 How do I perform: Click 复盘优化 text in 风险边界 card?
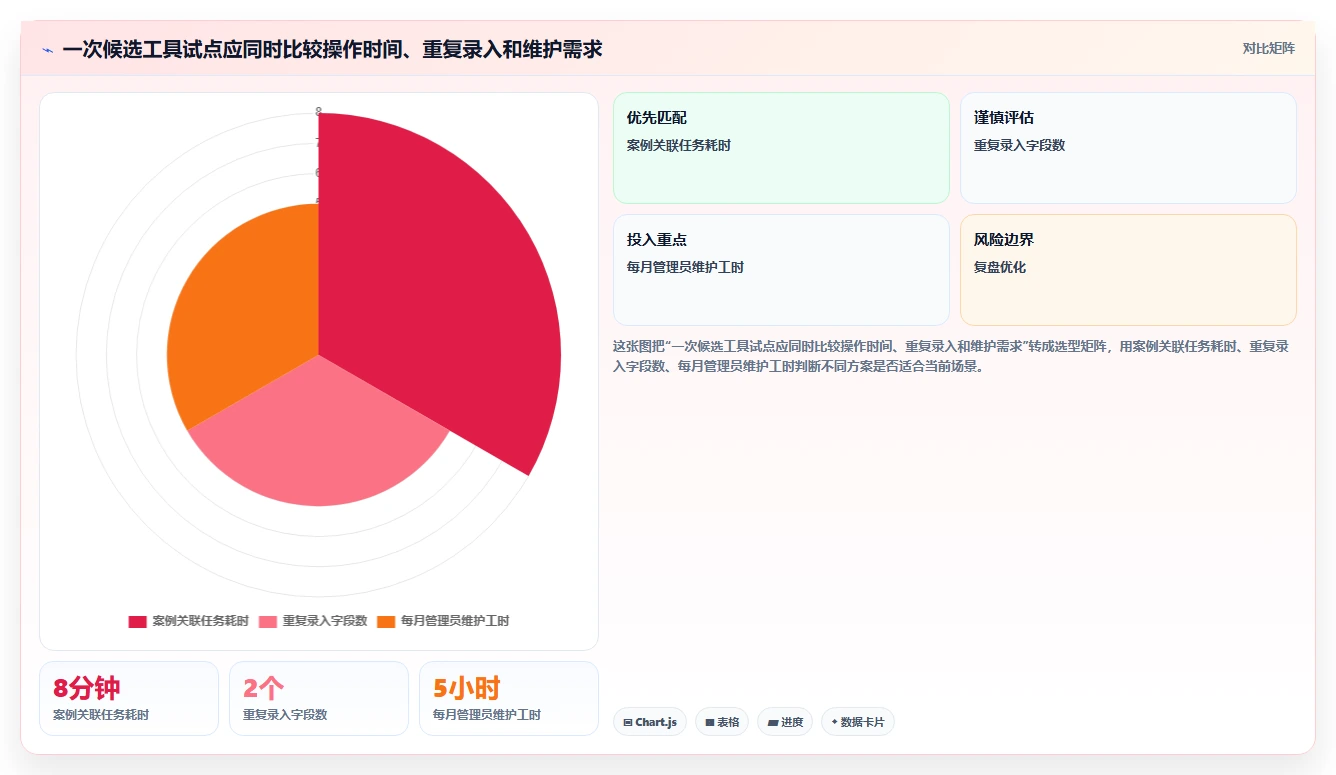1000,267
